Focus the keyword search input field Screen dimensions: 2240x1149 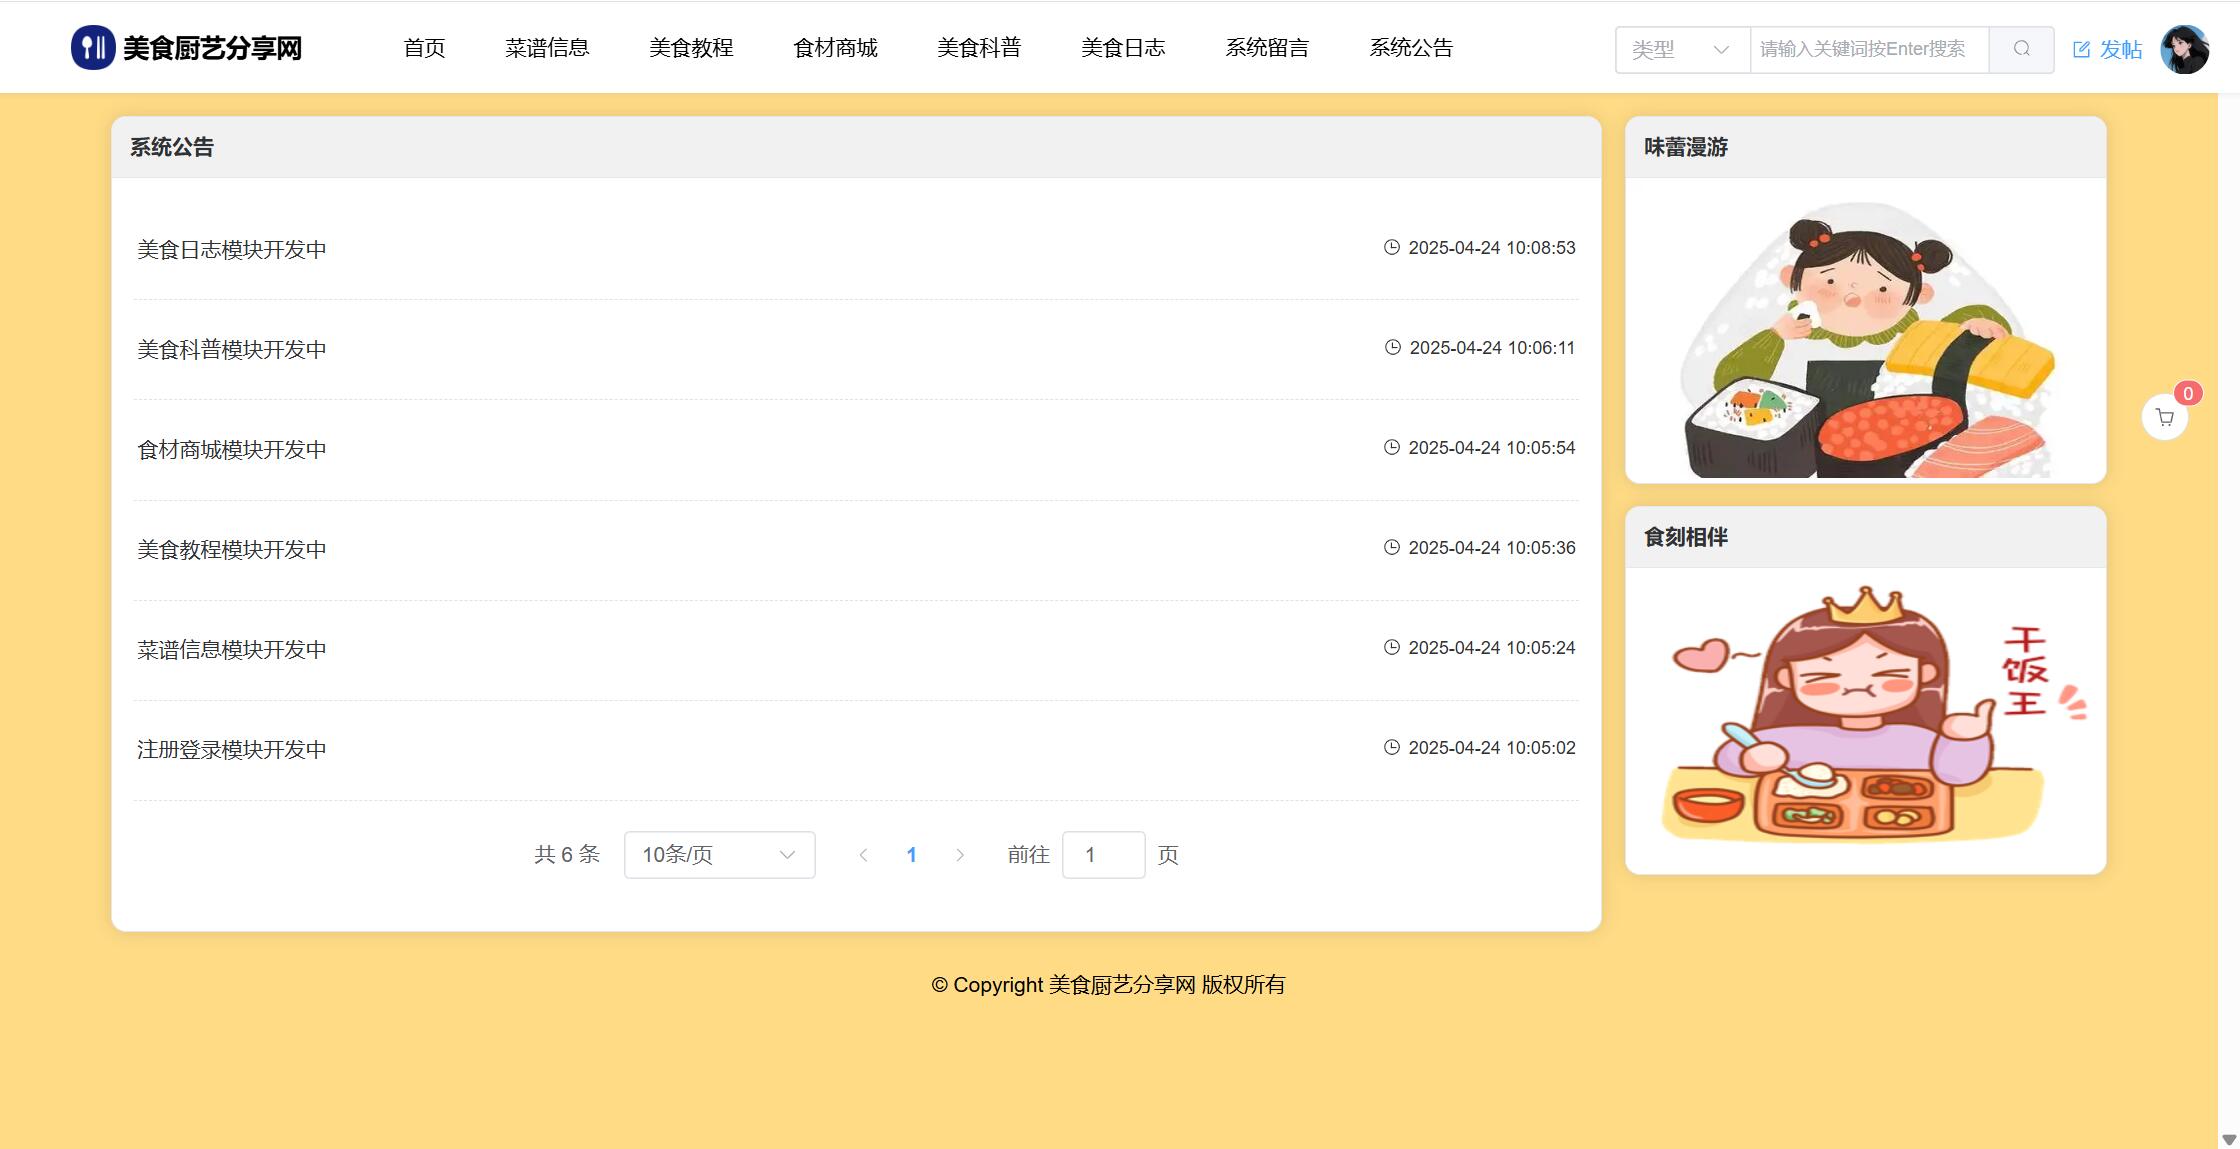click(1868, 49)
